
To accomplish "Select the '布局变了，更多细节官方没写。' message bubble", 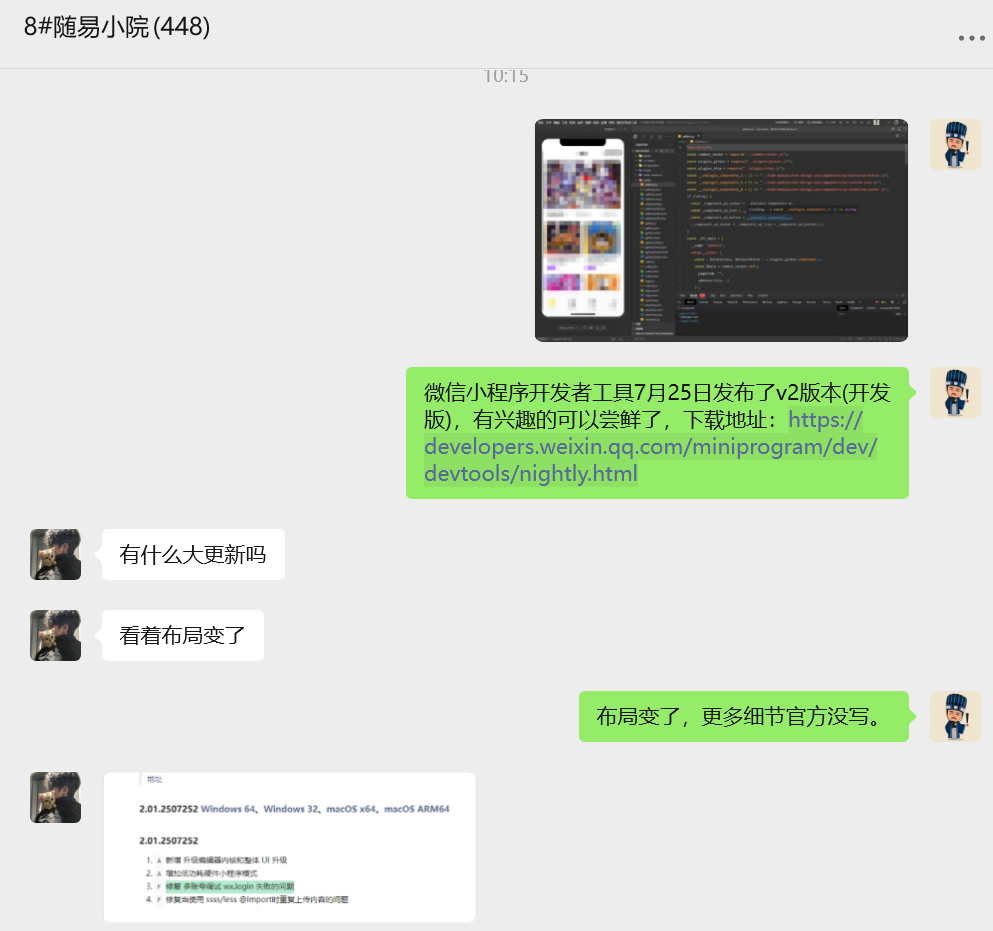I will click(x=743, y=716).
